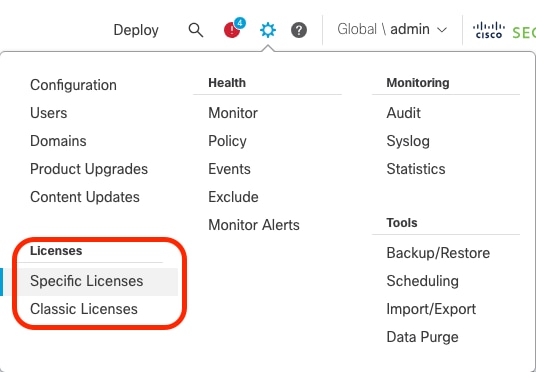Select Health Policy entry
This screenshot has height=372, width=536.
point(227,141)
